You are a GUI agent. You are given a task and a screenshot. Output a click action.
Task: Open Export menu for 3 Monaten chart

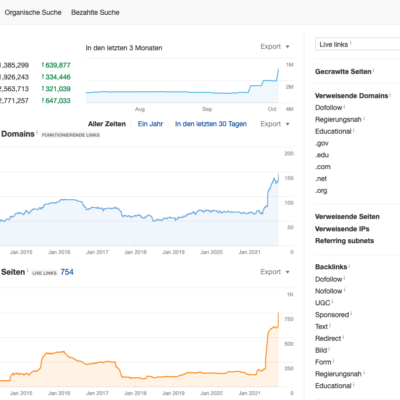tap(275, 47)
